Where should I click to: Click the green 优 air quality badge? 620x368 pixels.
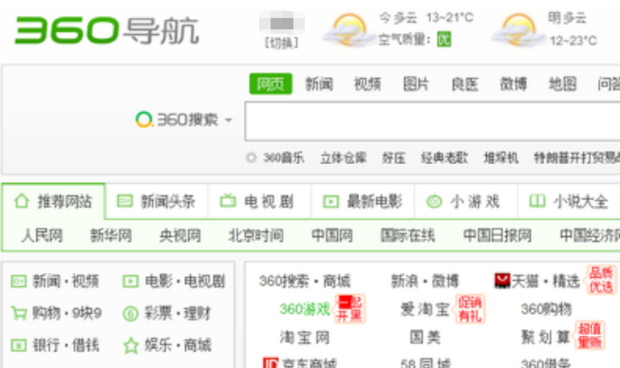(444, 40)
